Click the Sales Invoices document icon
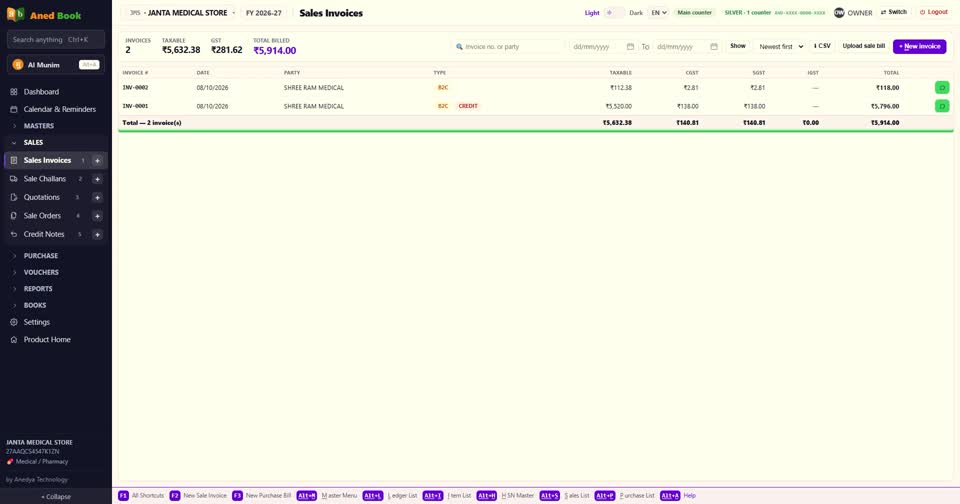 pyautogui.click(x=13, y=160)
